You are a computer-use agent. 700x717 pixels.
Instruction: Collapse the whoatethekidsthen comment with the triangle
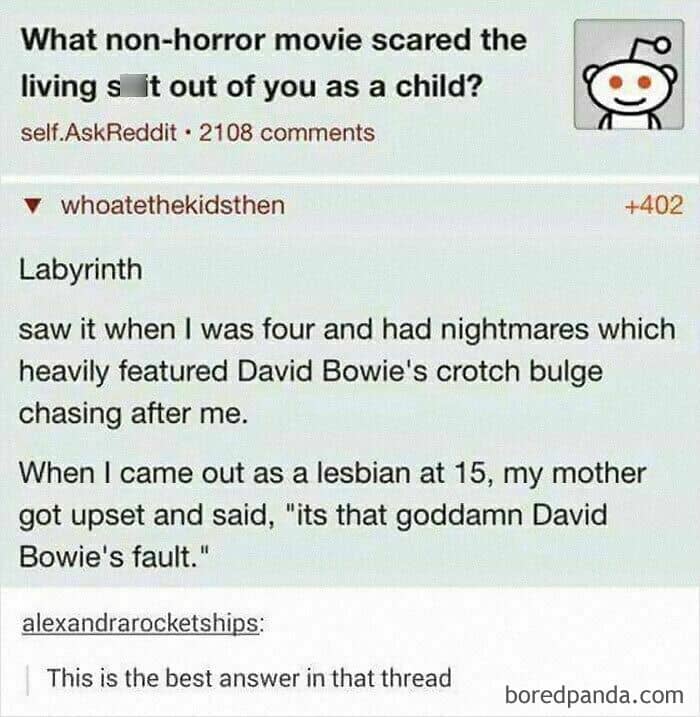point(32,206)
